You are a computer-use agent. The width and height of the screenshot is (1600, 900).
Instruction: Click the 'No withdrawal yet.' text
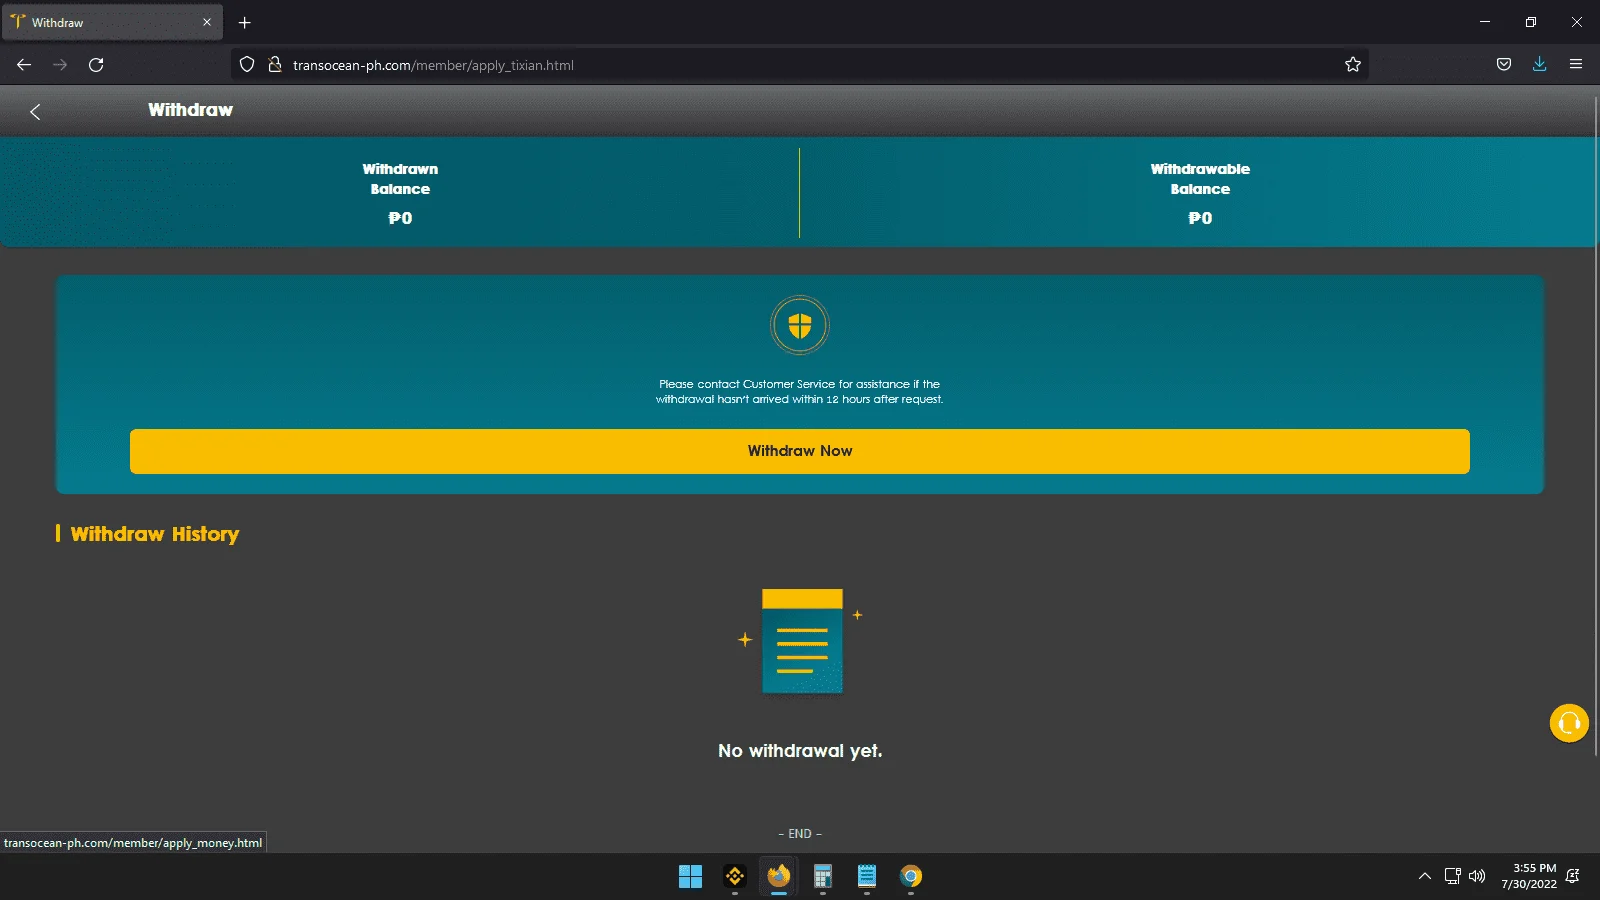click(800, 751)
